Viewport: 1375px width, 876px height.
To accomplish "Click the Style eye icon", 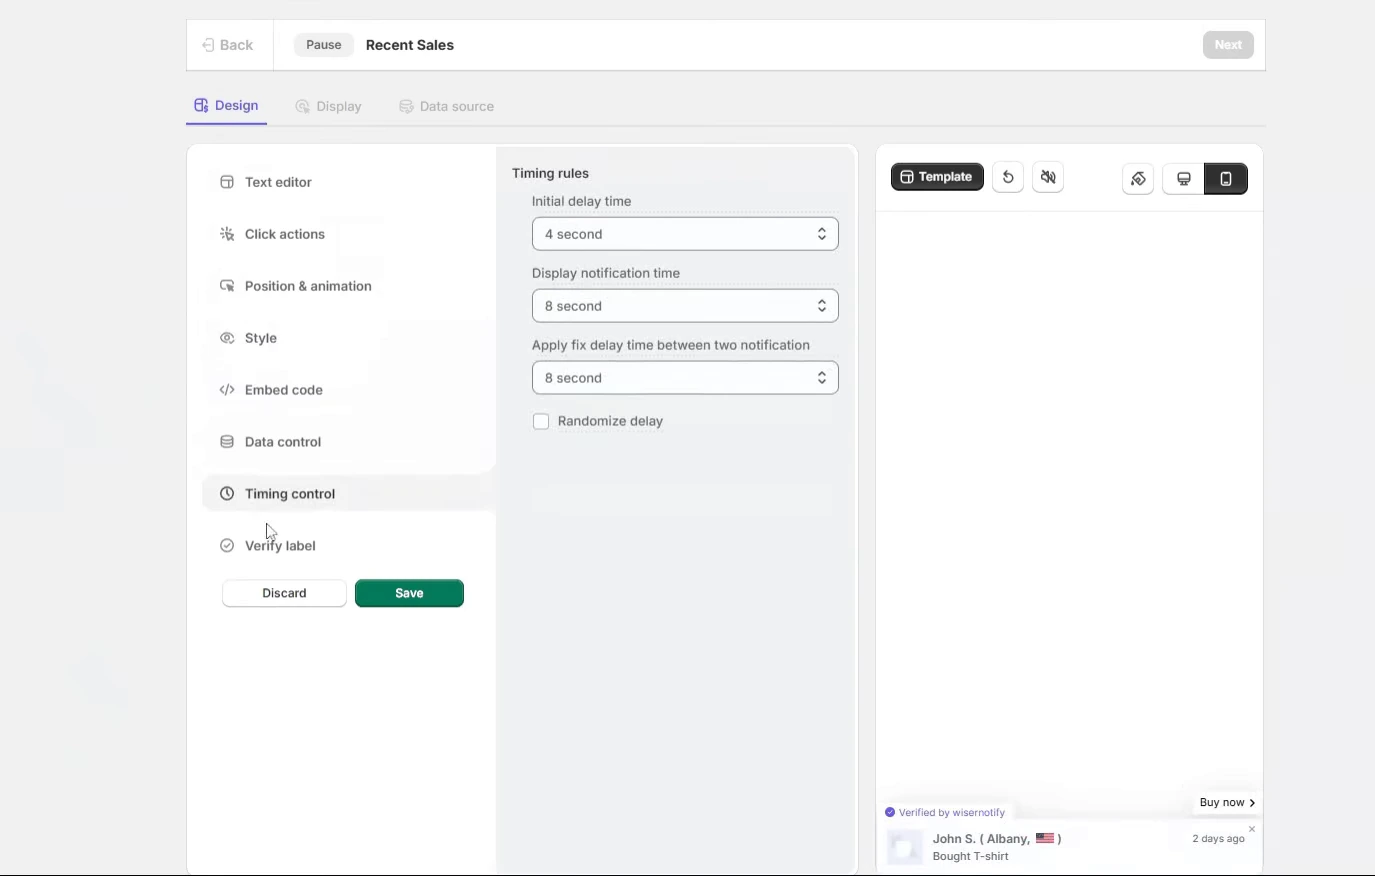I will (227, 338).
